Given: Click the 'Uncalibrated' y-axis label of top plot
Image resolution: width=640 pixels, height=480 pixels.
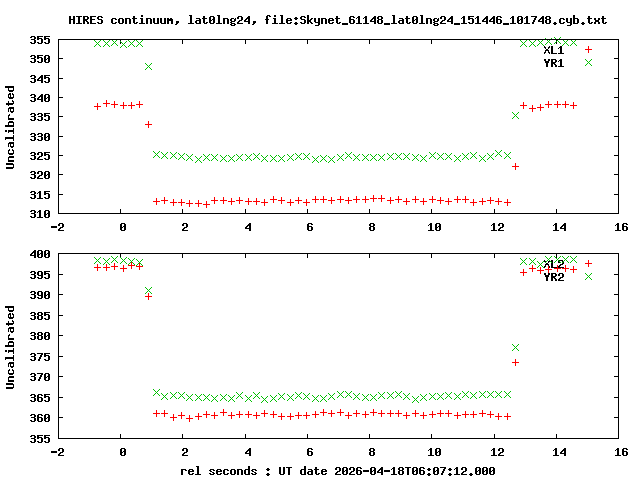Looking at the screenshot, I should tap(10, 127).
